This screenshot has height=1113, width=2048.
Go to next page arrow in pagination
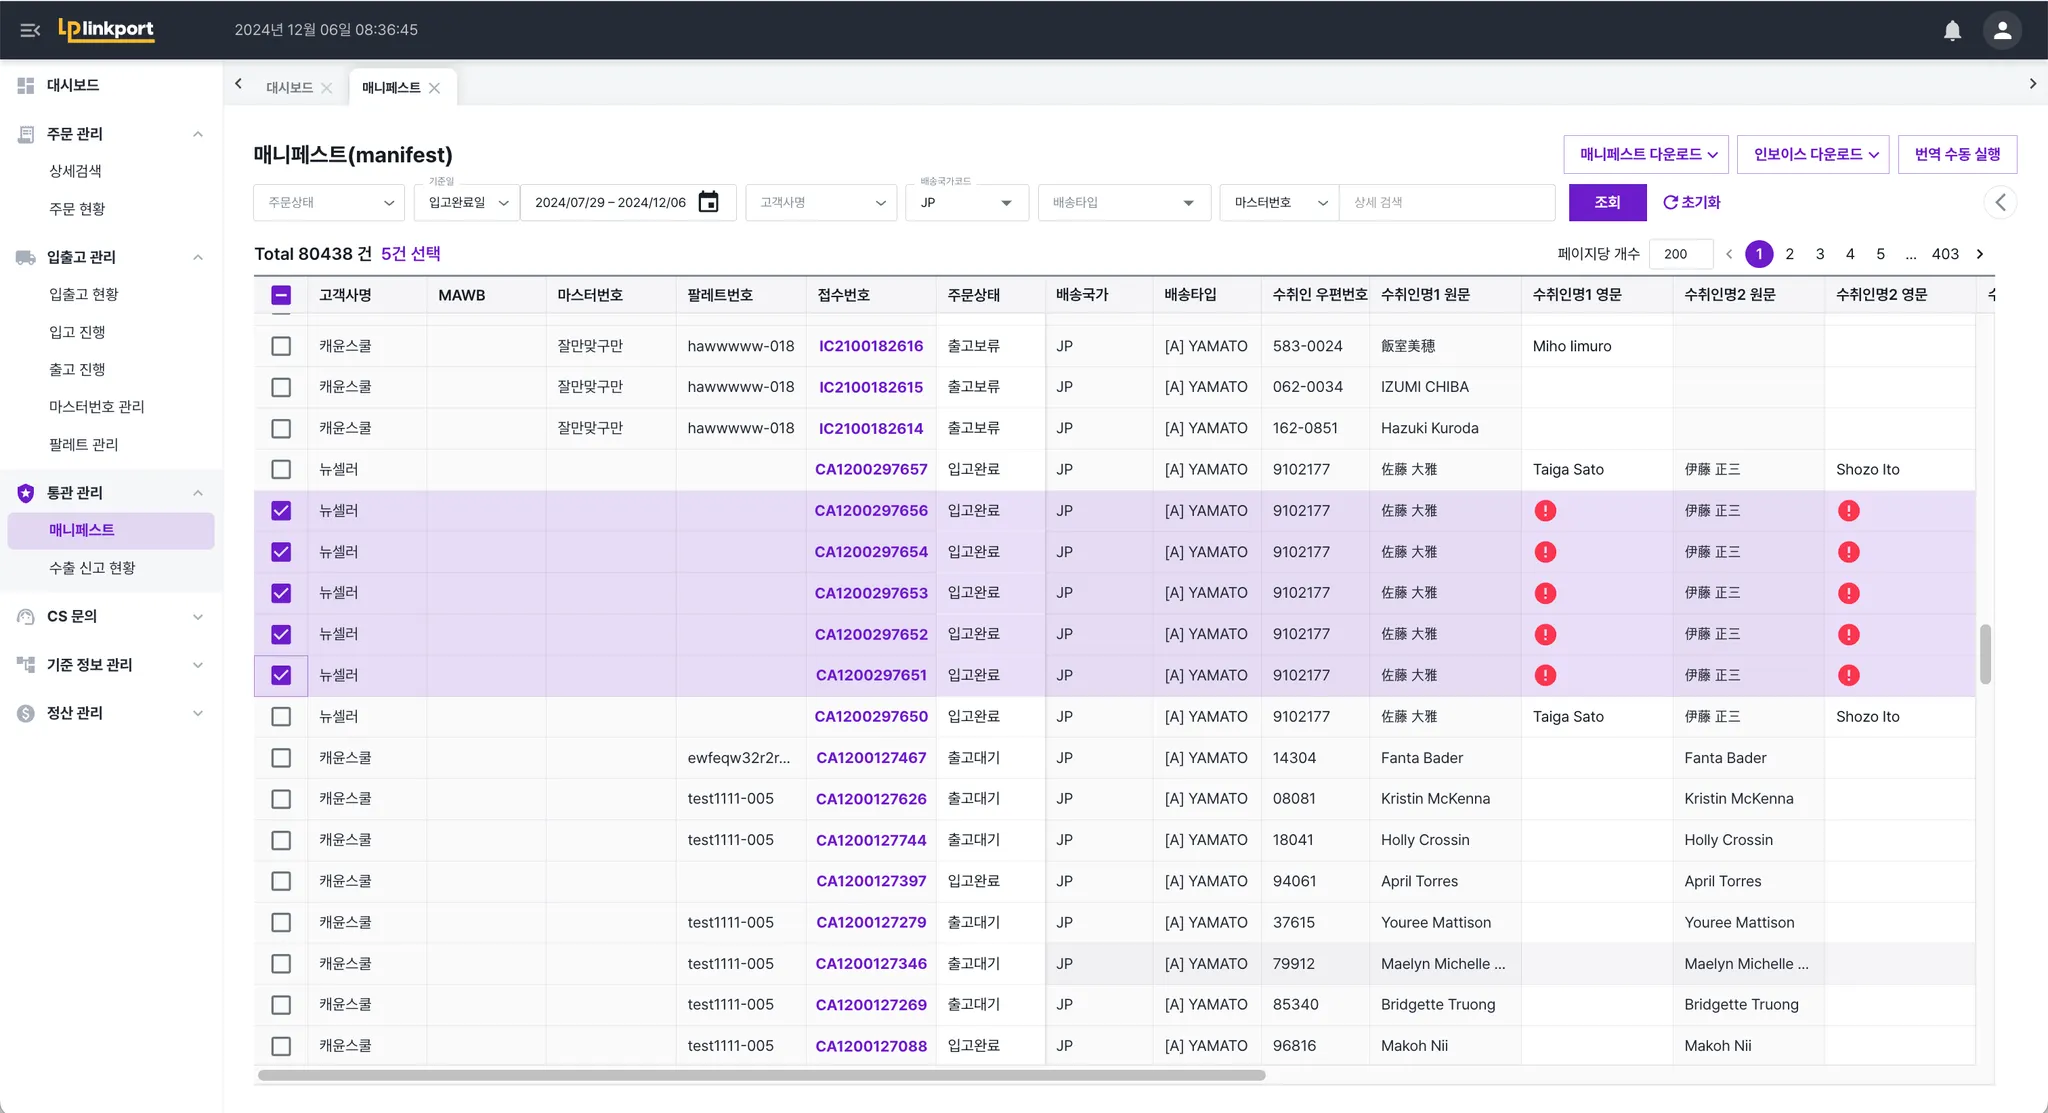pyautogui.click(x=1980, y=254)
